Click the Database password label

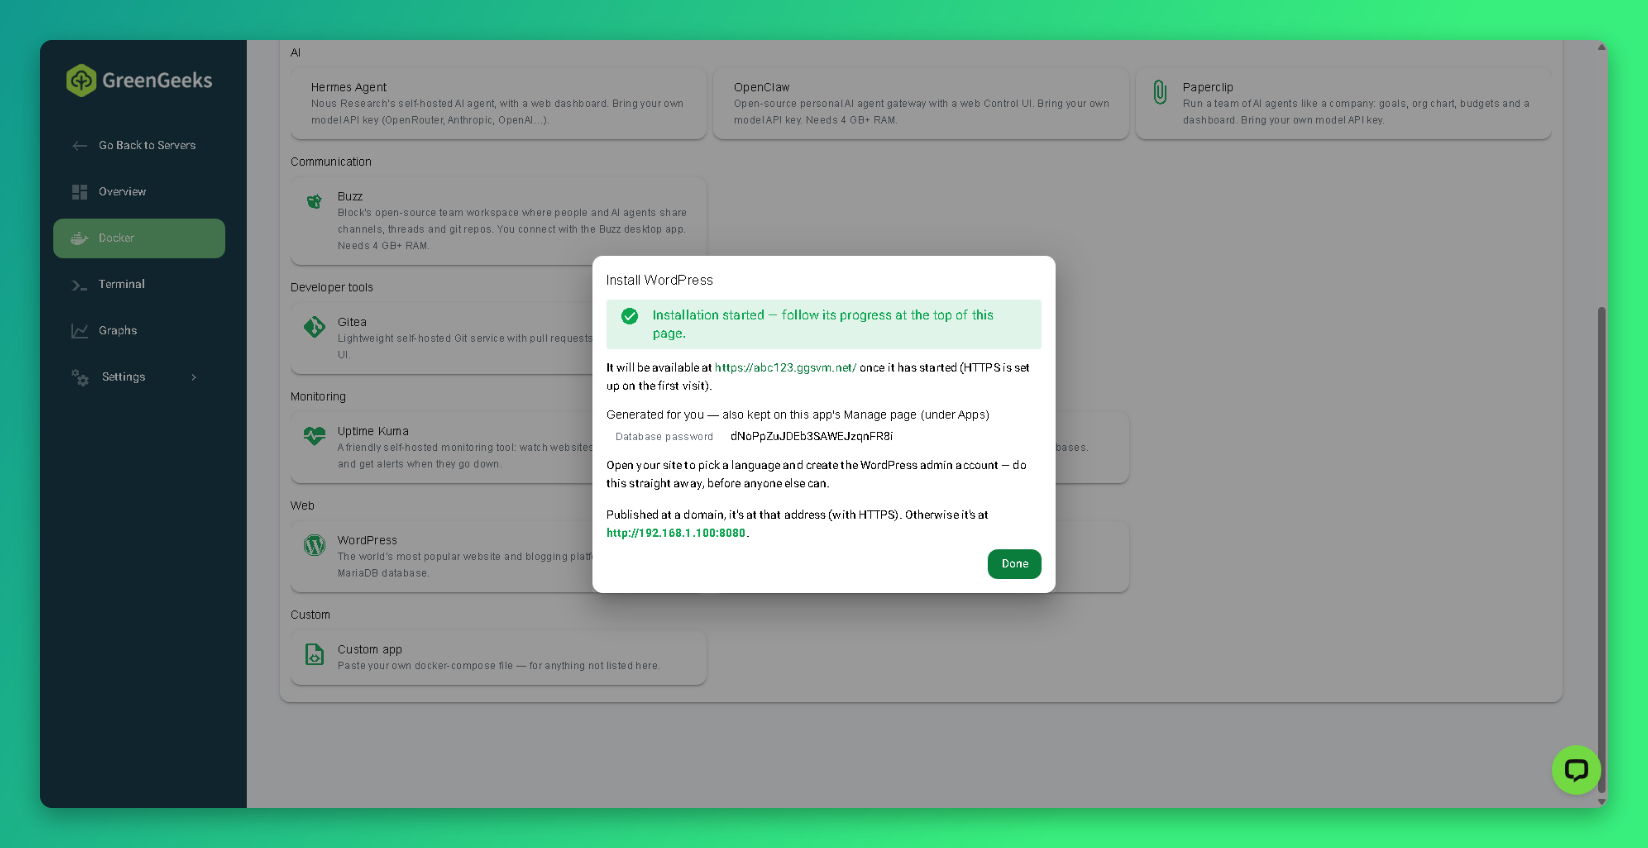point(664,437)
